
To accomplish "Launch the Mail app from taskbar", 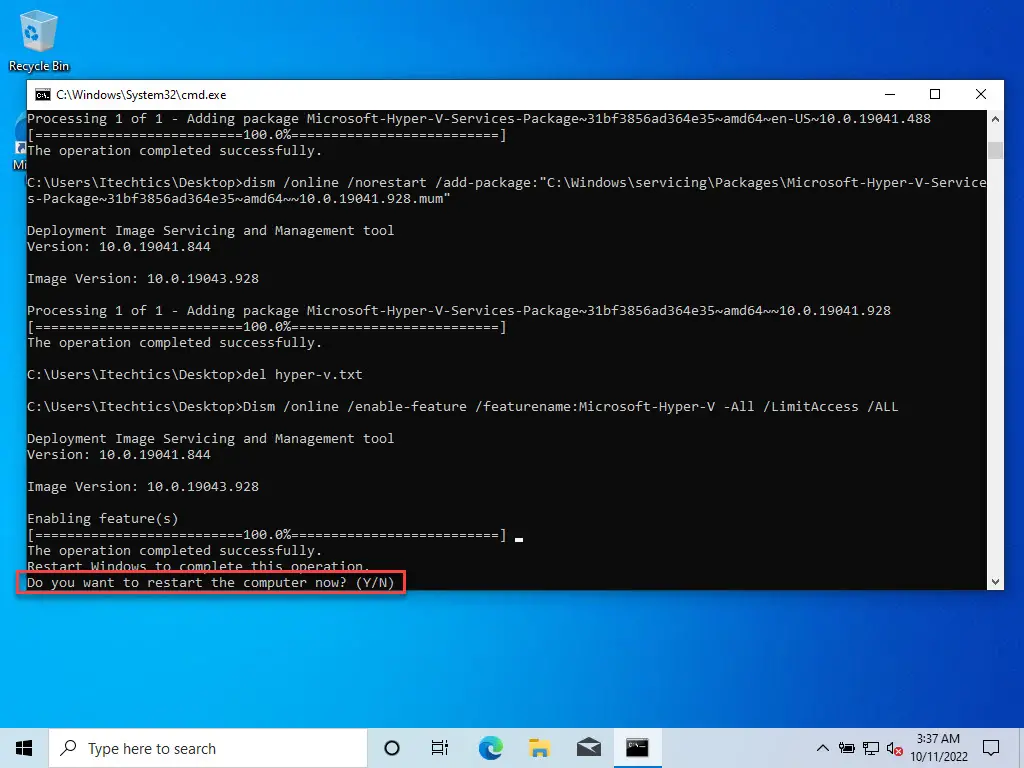I will click(x=588, y=748).
